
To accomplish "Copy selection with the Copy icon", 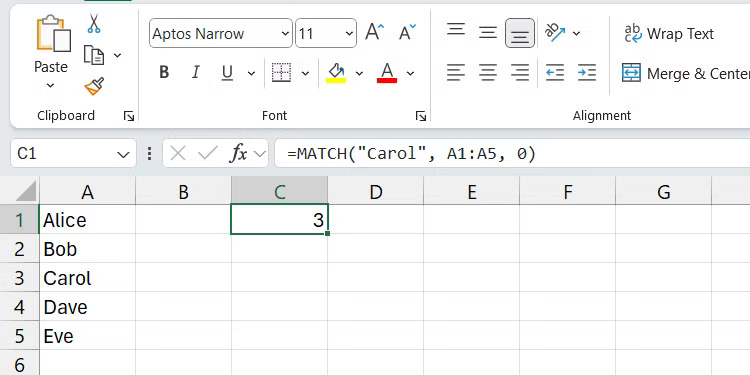I will point(94,55).
